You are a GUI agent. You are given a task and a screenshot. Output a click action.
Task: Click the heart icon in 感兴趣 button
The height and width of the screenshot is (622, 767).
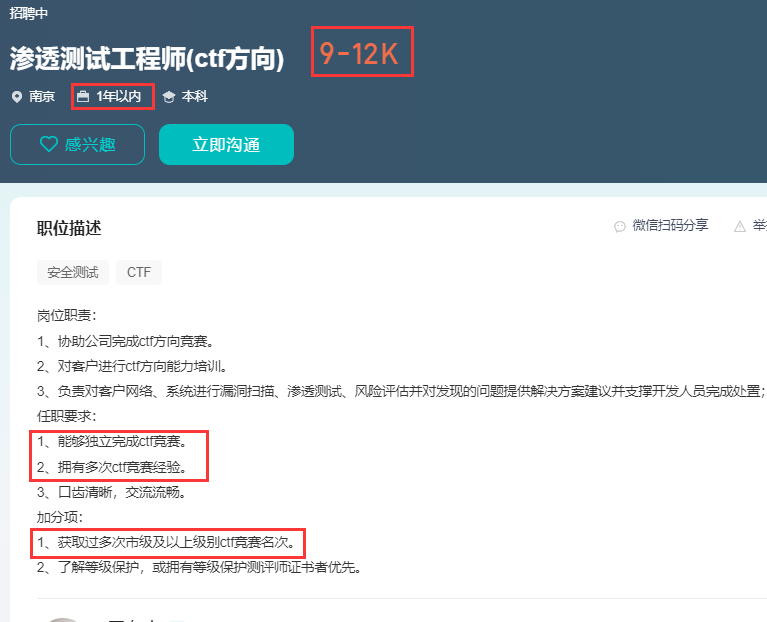(x=48, y=144)
